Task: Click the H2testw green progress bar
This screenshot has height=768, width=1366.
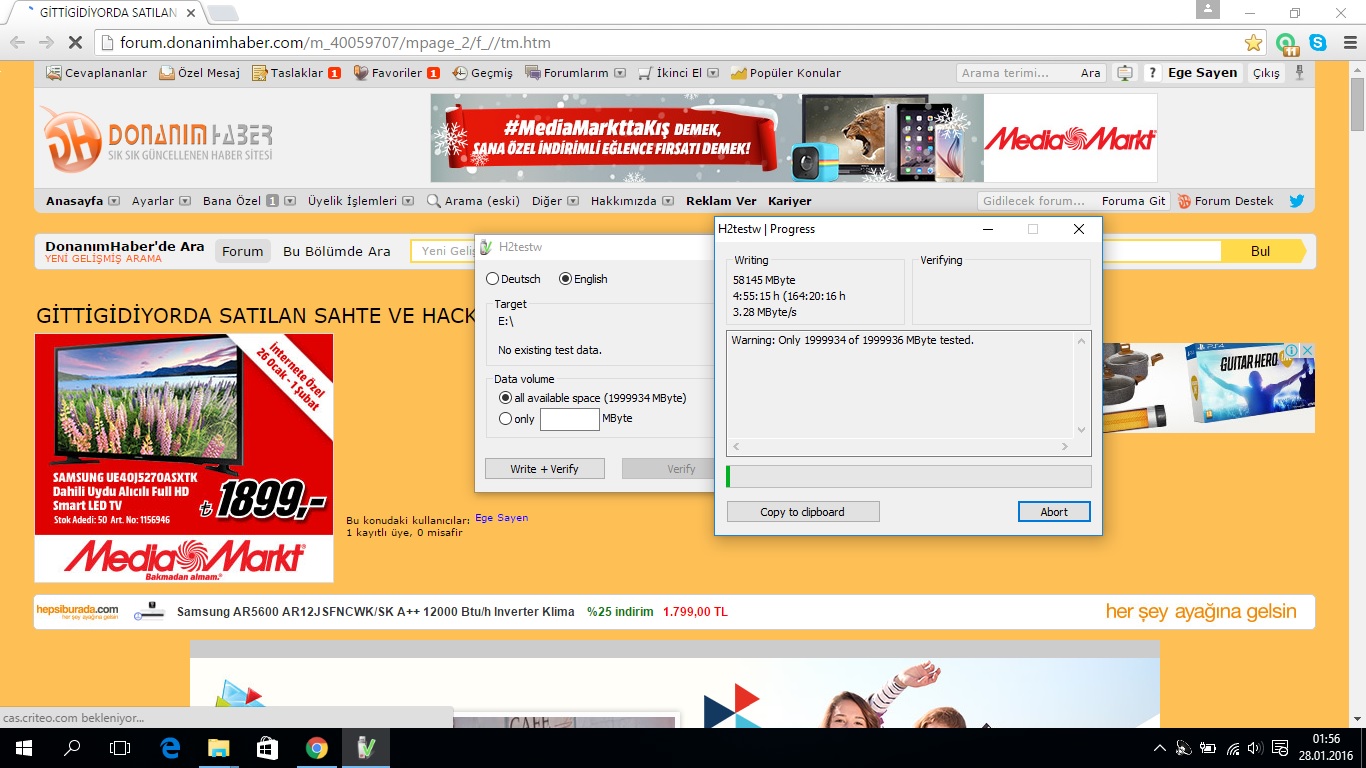Action: click(909, 476)
